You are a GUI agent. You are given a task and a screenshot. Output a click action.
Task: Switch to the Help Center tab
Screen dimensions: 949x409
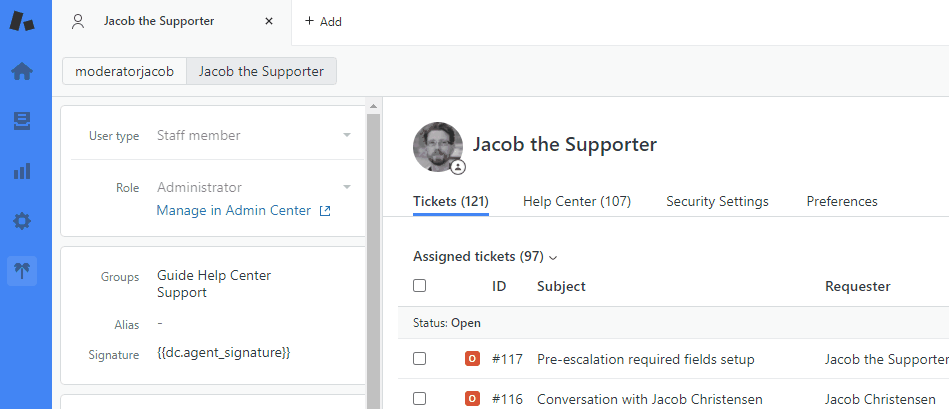point(576,201)
